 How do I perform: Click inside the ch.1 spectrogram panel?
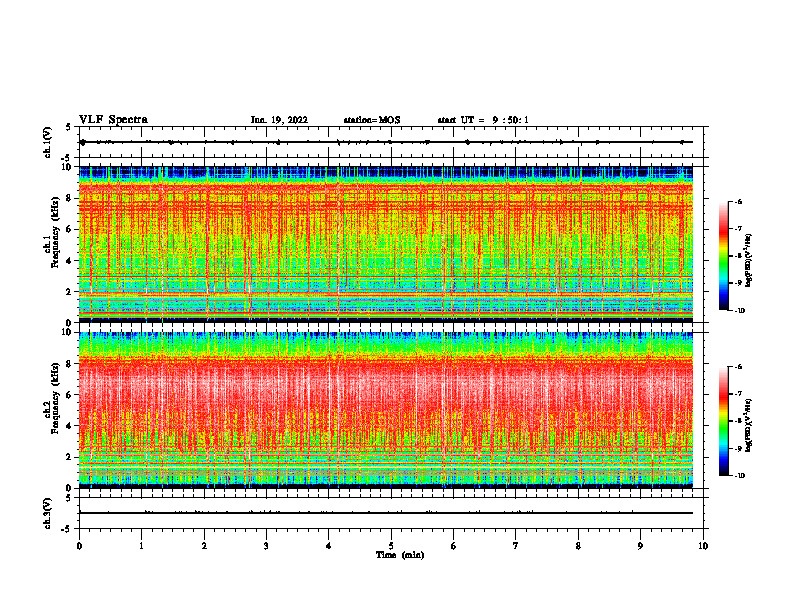(386, 244)
